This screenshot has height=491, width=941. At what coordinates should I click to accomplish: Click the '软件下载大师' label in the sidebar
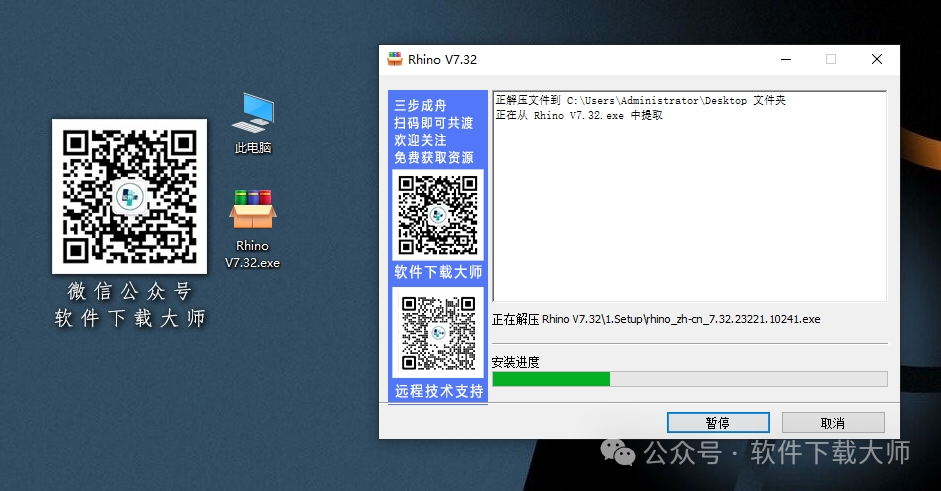(x=438, y=272)
